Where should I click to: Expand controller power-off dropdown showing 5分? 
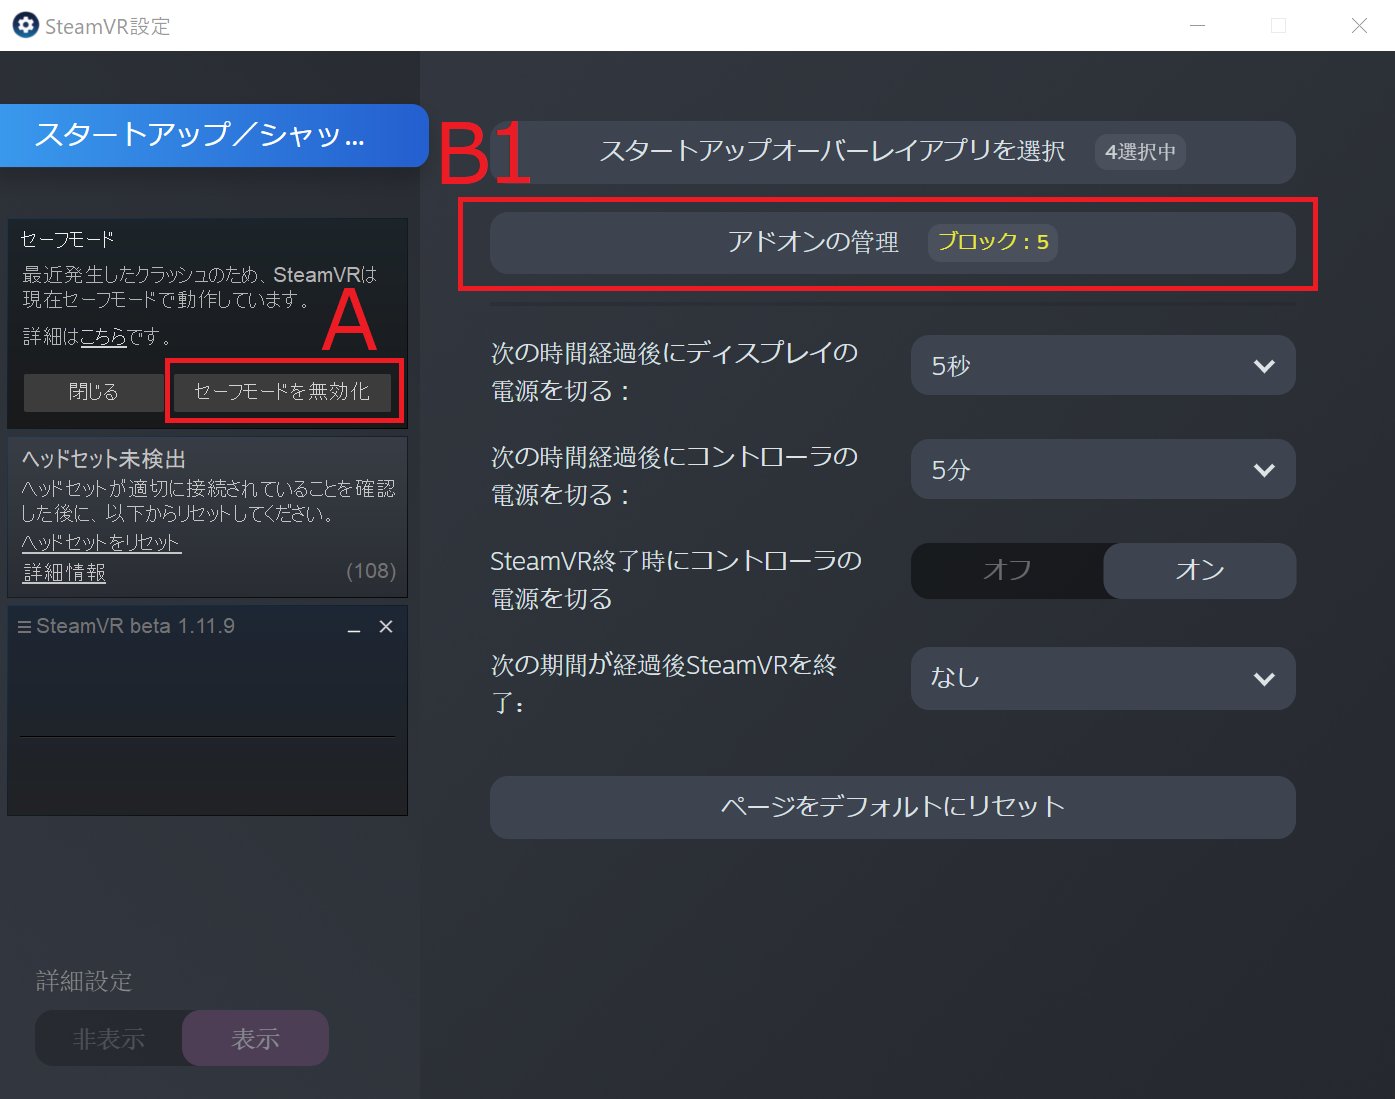click(1103, 469)
